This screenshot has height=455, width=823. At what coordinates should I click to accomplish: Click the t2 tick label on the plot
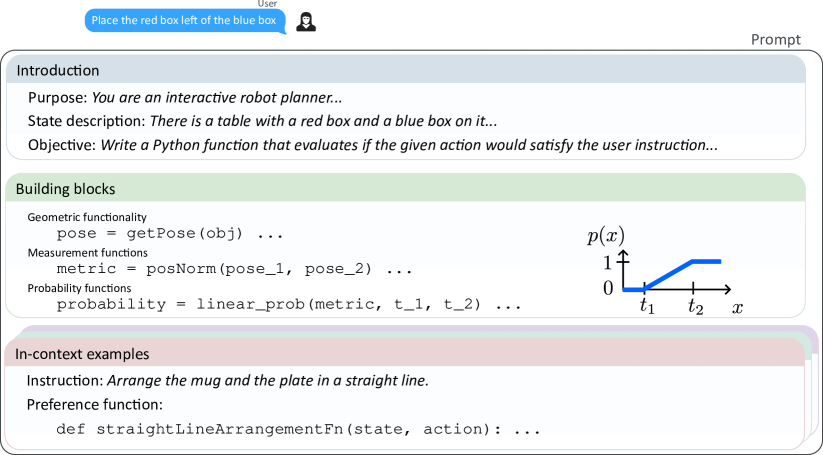695,308
